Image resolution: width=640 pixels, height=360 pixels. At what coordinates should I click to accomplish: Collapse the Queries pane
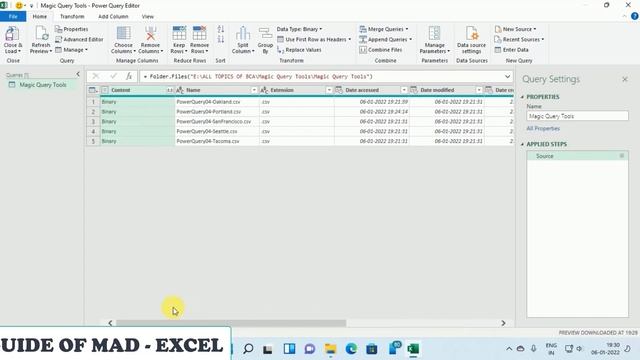(78, 74)
